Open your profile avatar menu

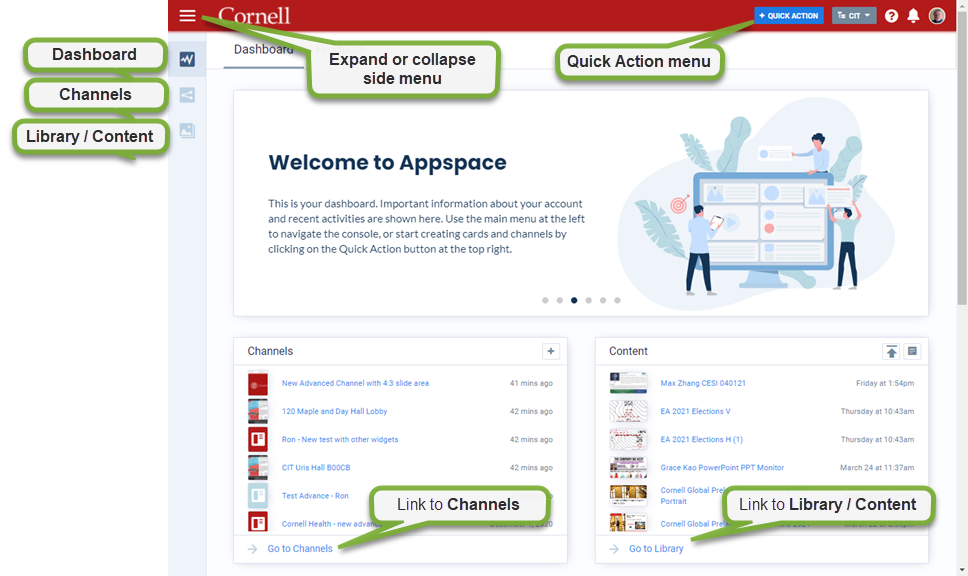coord(936,15)
